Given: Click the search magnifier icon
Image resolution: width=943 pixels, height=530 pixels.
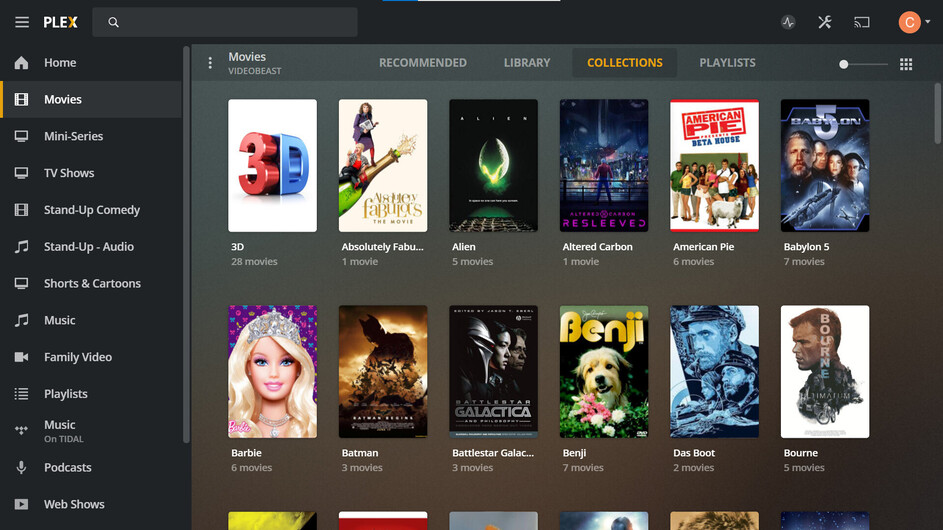Looking at the screenshot, I should [113, 22].
